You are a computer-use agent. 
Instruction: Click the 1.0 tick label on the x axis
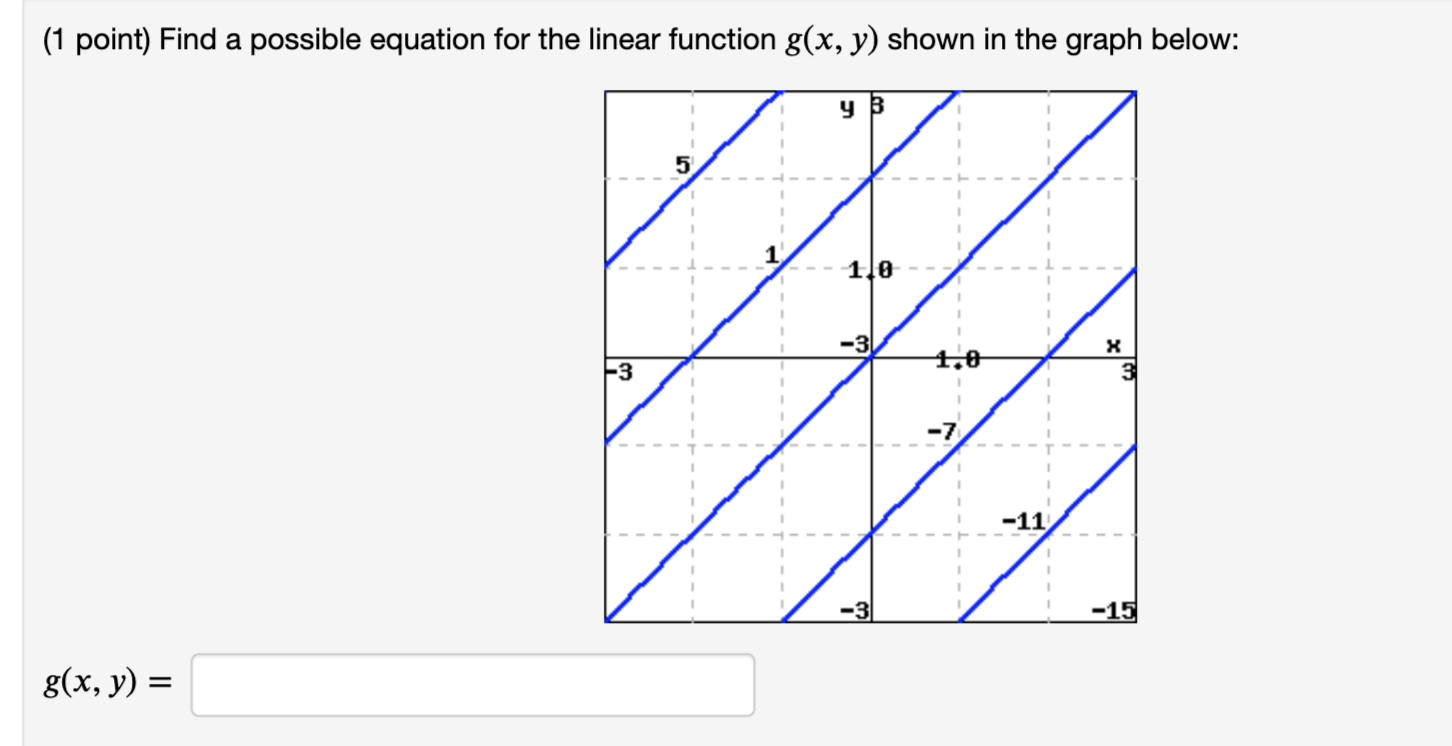point(955,358)
